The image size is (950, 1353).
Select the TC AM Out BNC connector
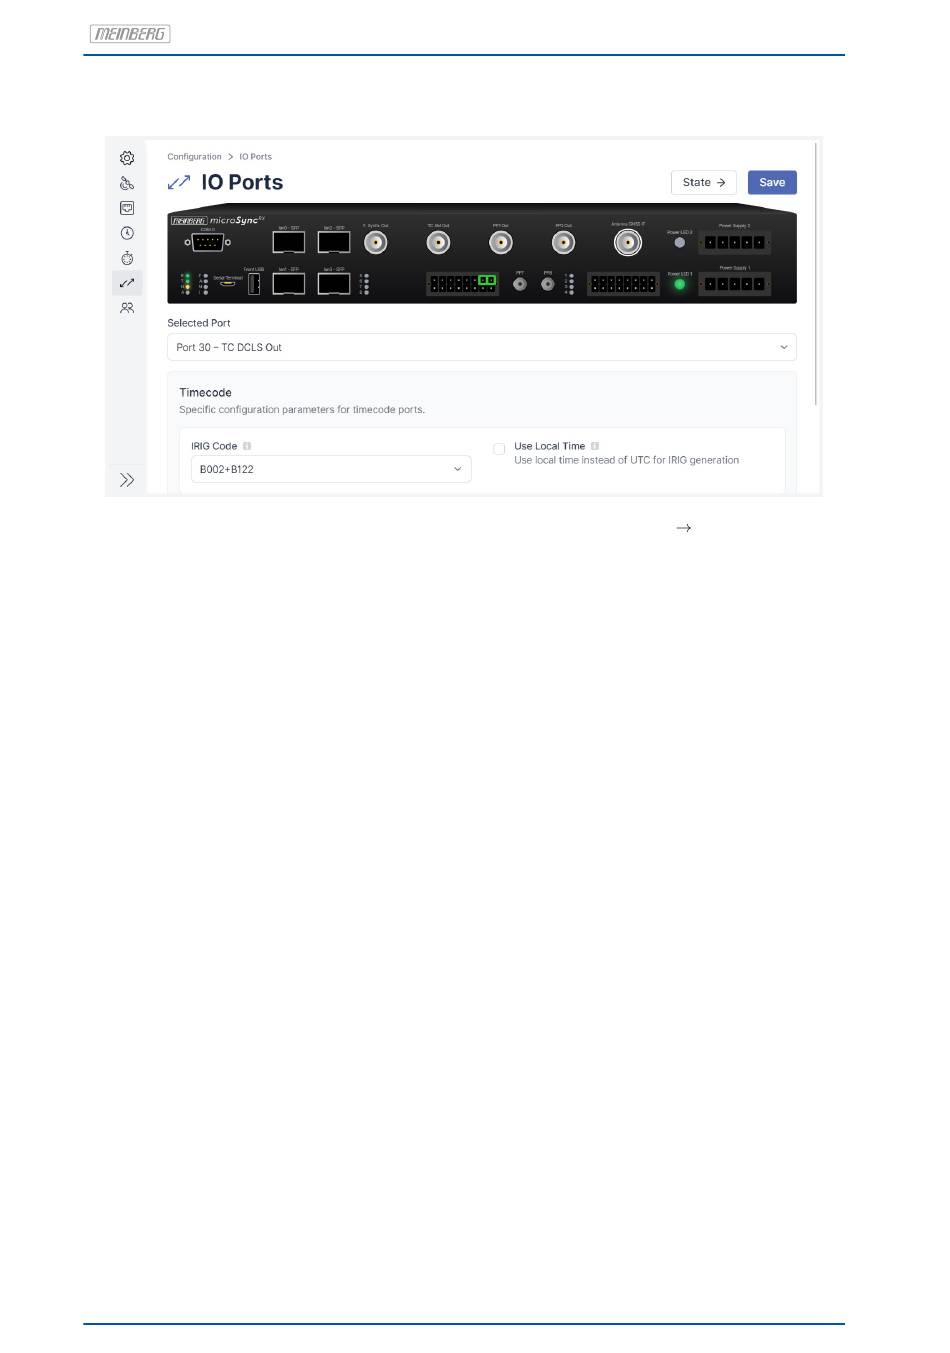pos(438,243)
